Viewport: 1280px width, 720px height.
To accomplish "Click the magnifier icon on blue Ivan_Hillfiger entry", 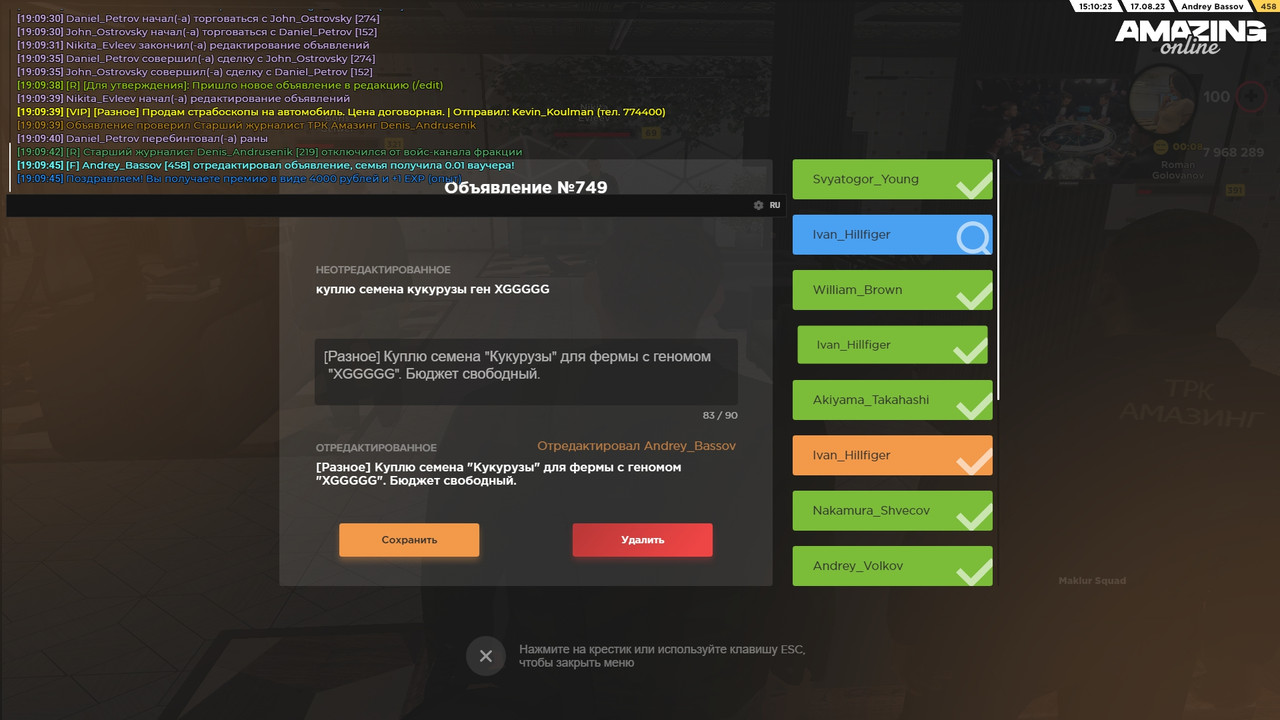I will click(x=972, y=237).
